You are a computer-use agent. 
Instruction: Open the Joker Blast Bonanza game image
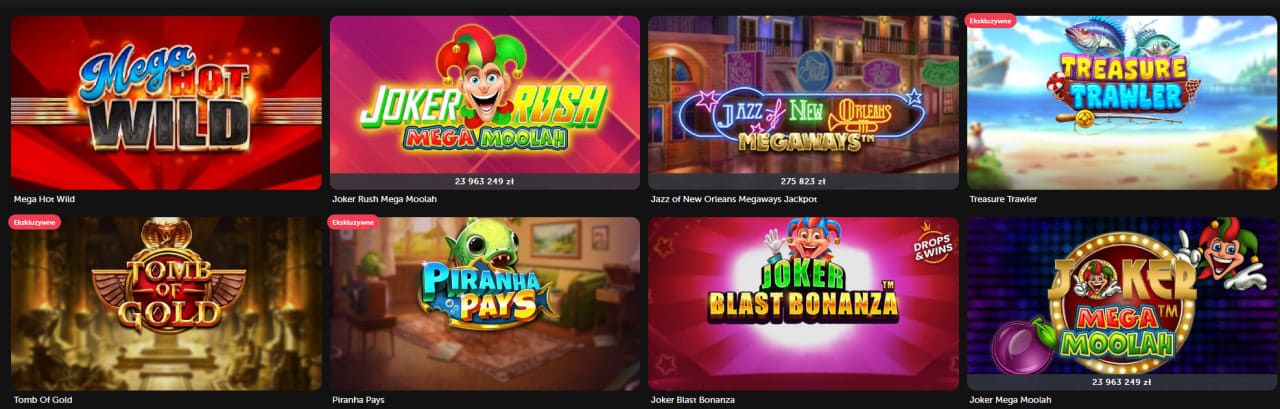(803, 304)
